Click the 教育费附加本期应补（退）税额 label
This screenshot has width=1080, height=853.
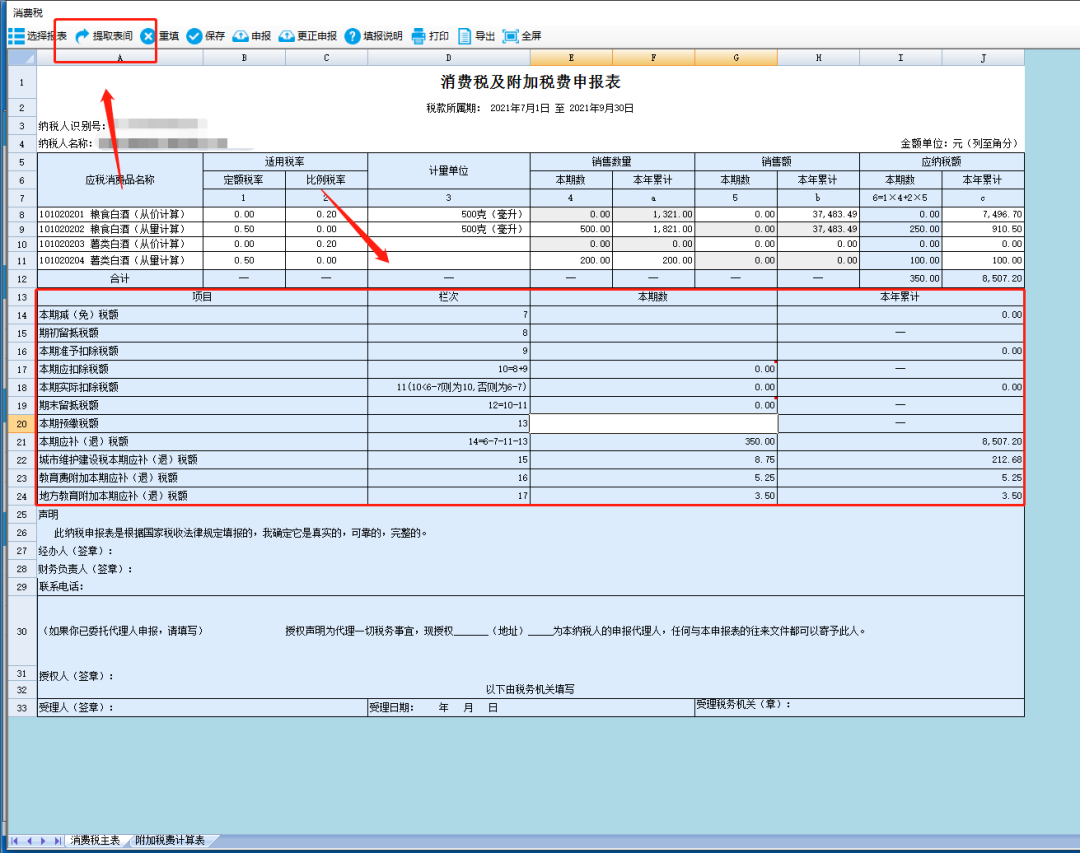pyautogui.click(x=108, y=477)
